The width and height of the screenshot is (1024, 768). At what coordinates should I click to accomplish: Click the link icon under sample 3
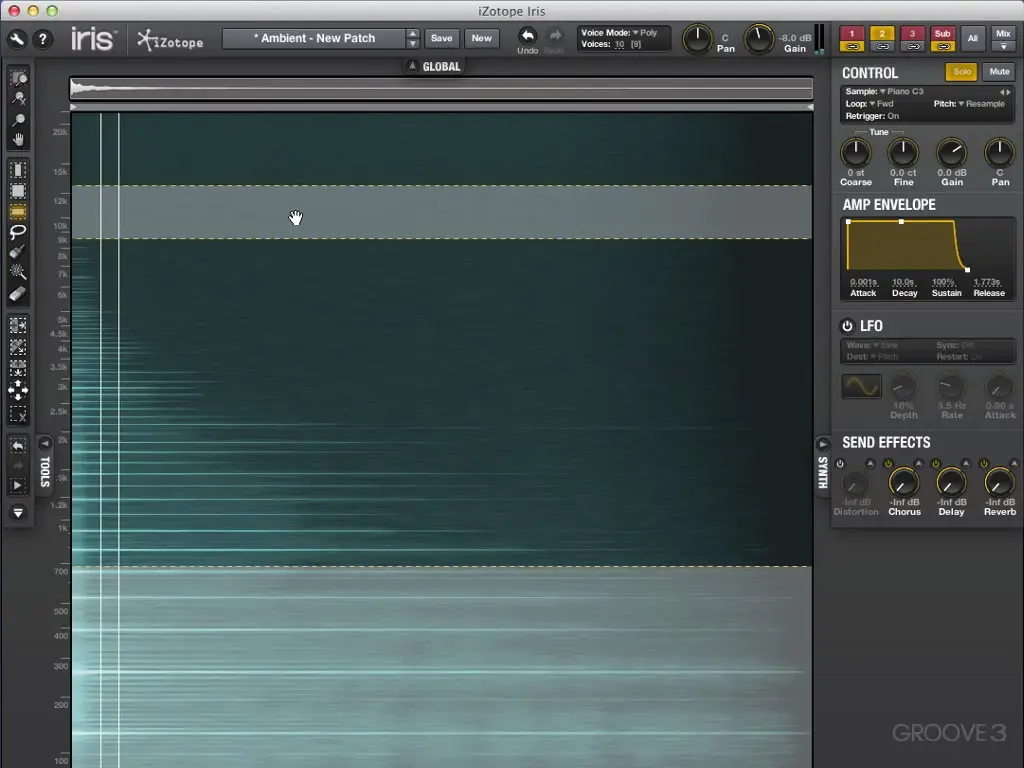click(913, 47)
